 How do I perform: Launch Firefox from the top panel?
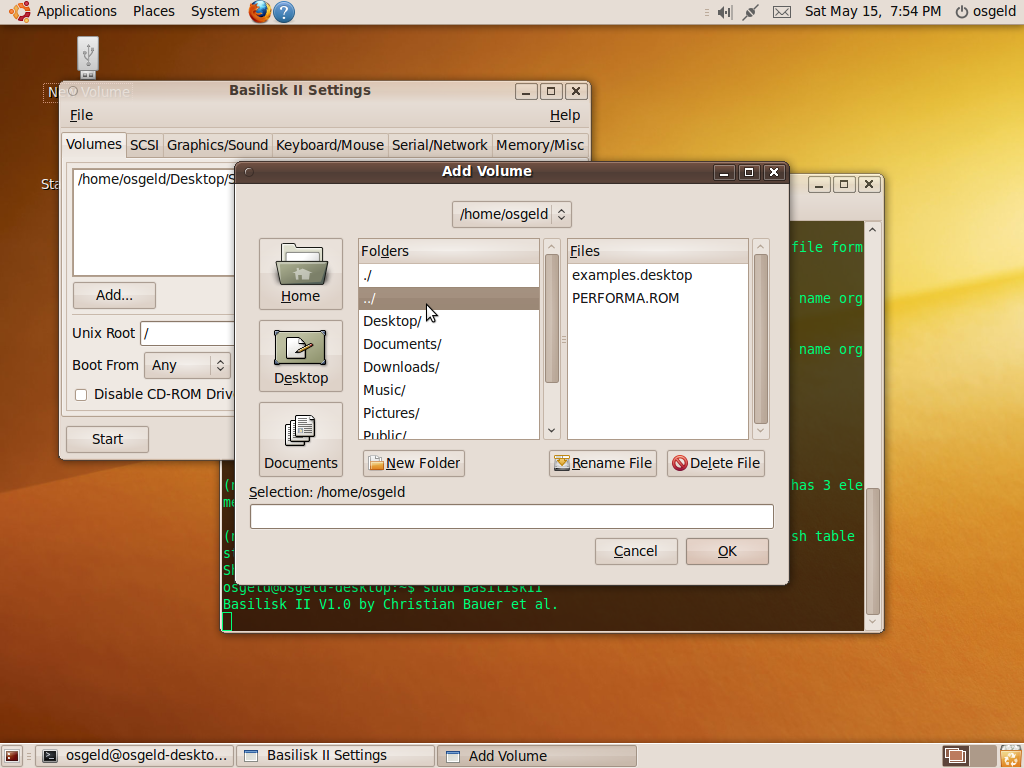click(259, 12)
